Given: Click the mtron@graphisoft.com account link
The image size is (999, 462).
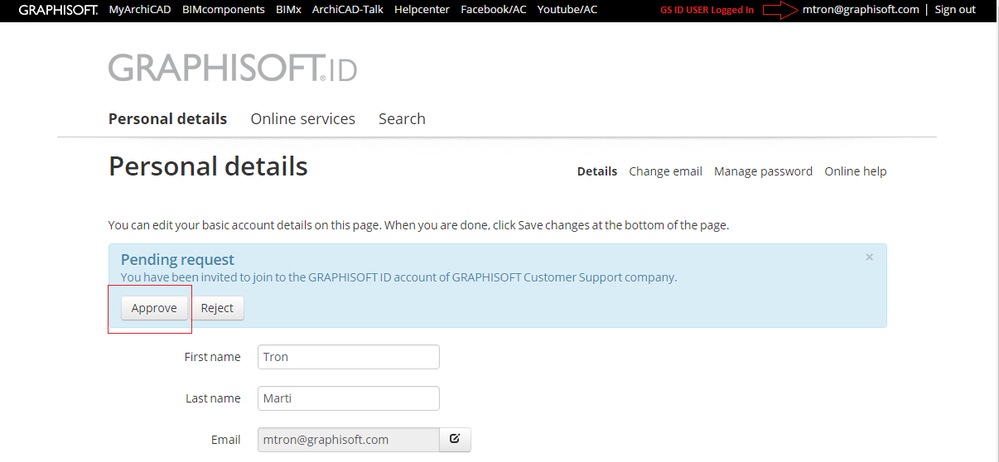Looking at the screenshot, I should [x=861, y=10].
